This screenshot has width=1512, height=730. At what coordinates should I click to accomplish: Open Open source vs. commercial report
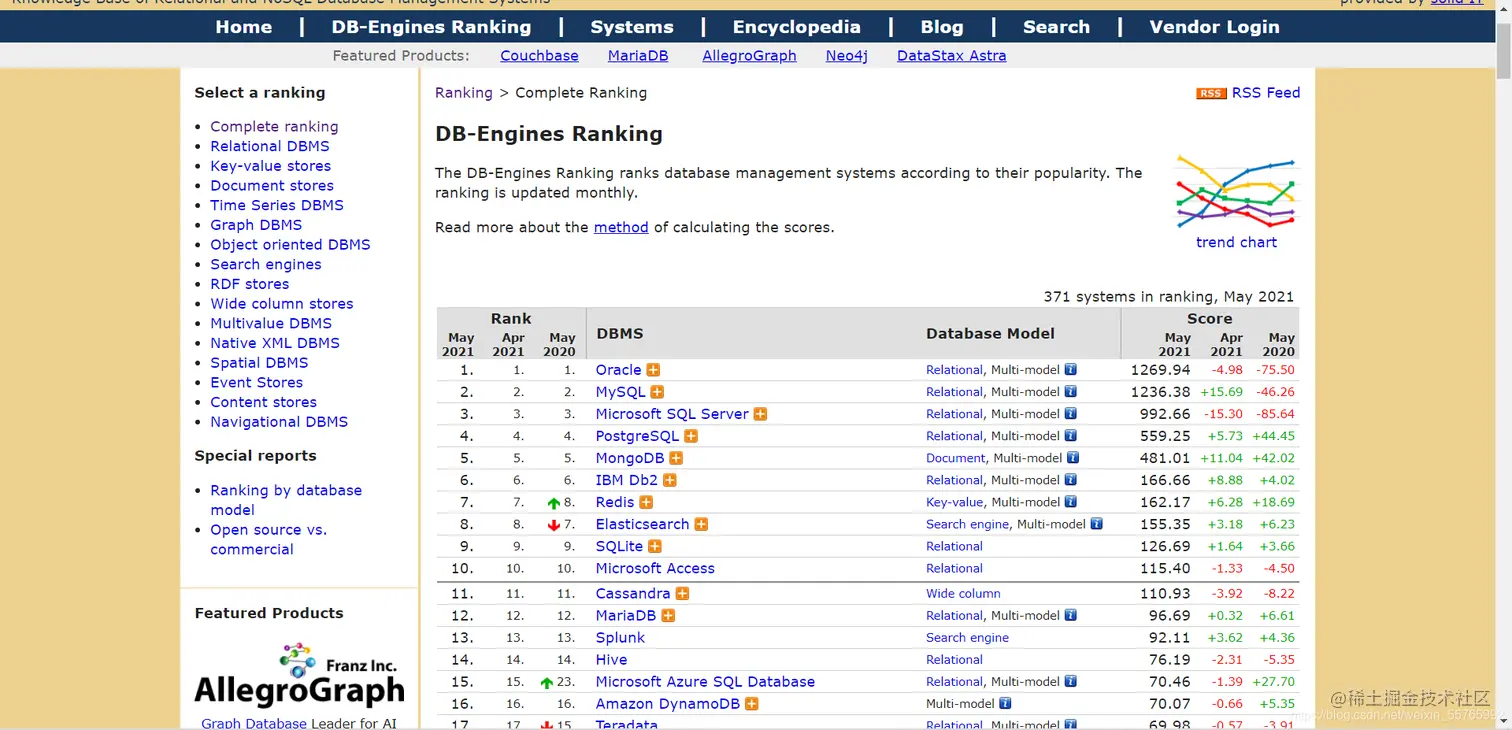point(269,540)
